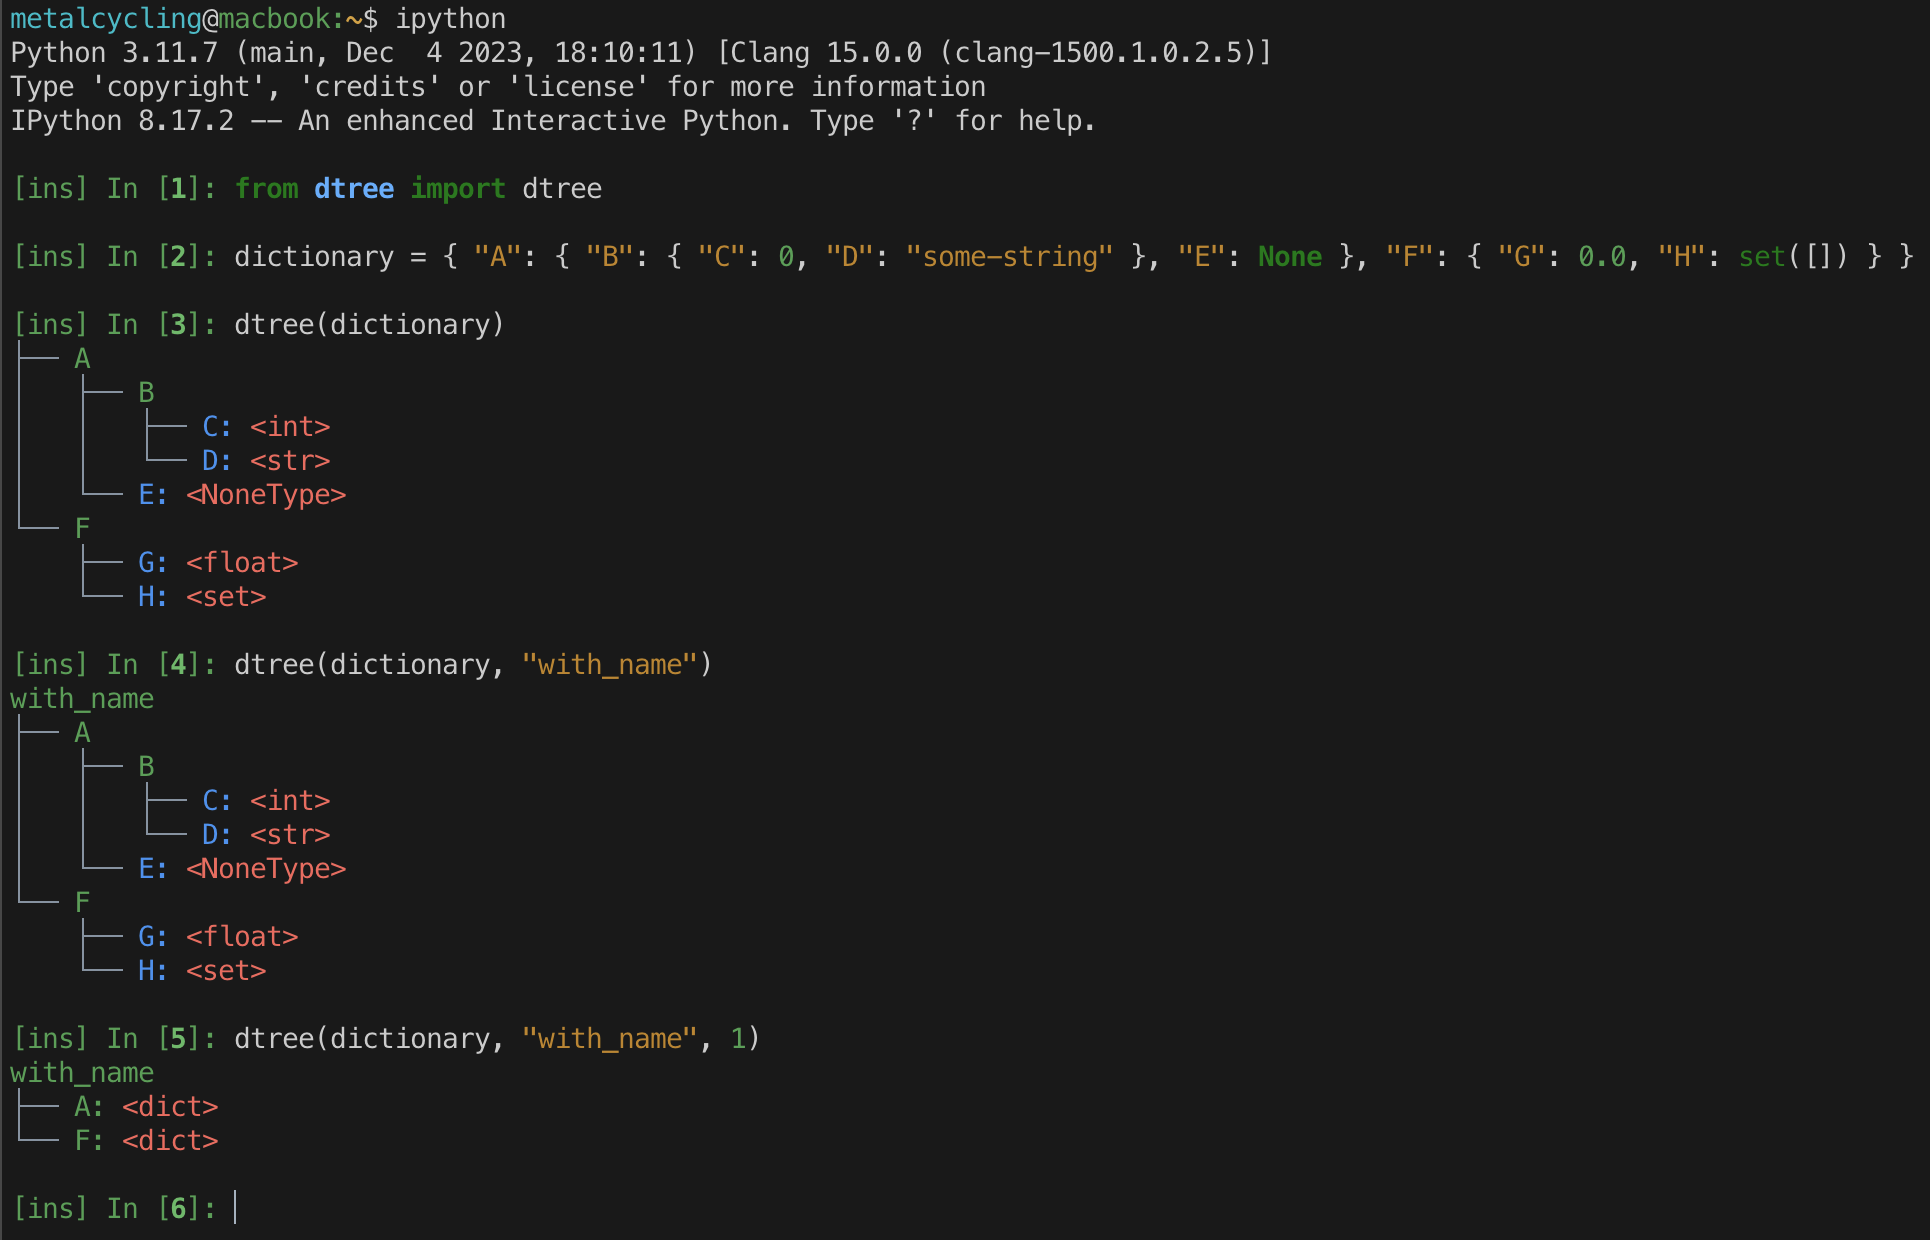Click the dtree(dictionary) command in In [3]

tap(369, 323)
